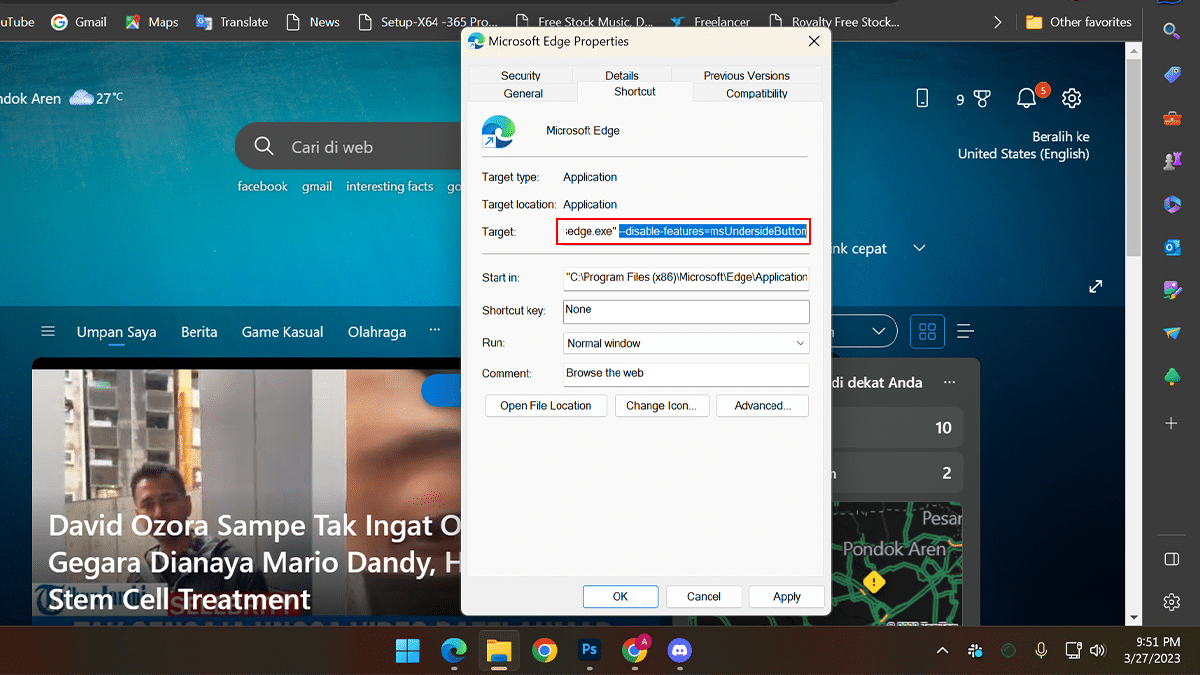Viewport: 1200px width, 675px height.
Task: Click the Open File Location button
Action: point(545,405)
